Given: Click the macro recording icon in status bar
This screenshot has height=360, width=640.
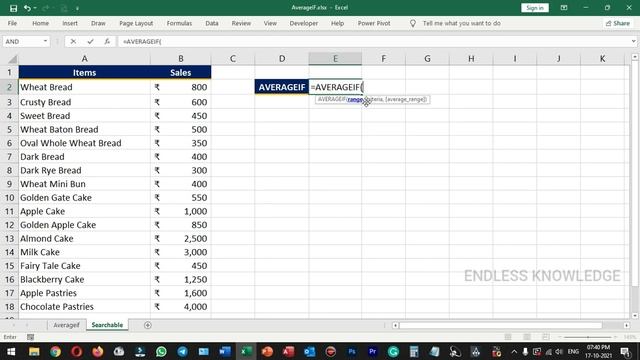Looking at the screenshot, I should (31, 337).
